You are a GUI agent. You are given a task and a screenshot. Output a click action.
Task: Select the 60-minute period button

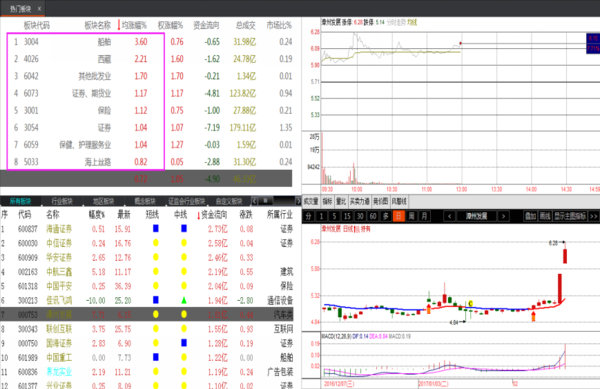coord(373,216)
